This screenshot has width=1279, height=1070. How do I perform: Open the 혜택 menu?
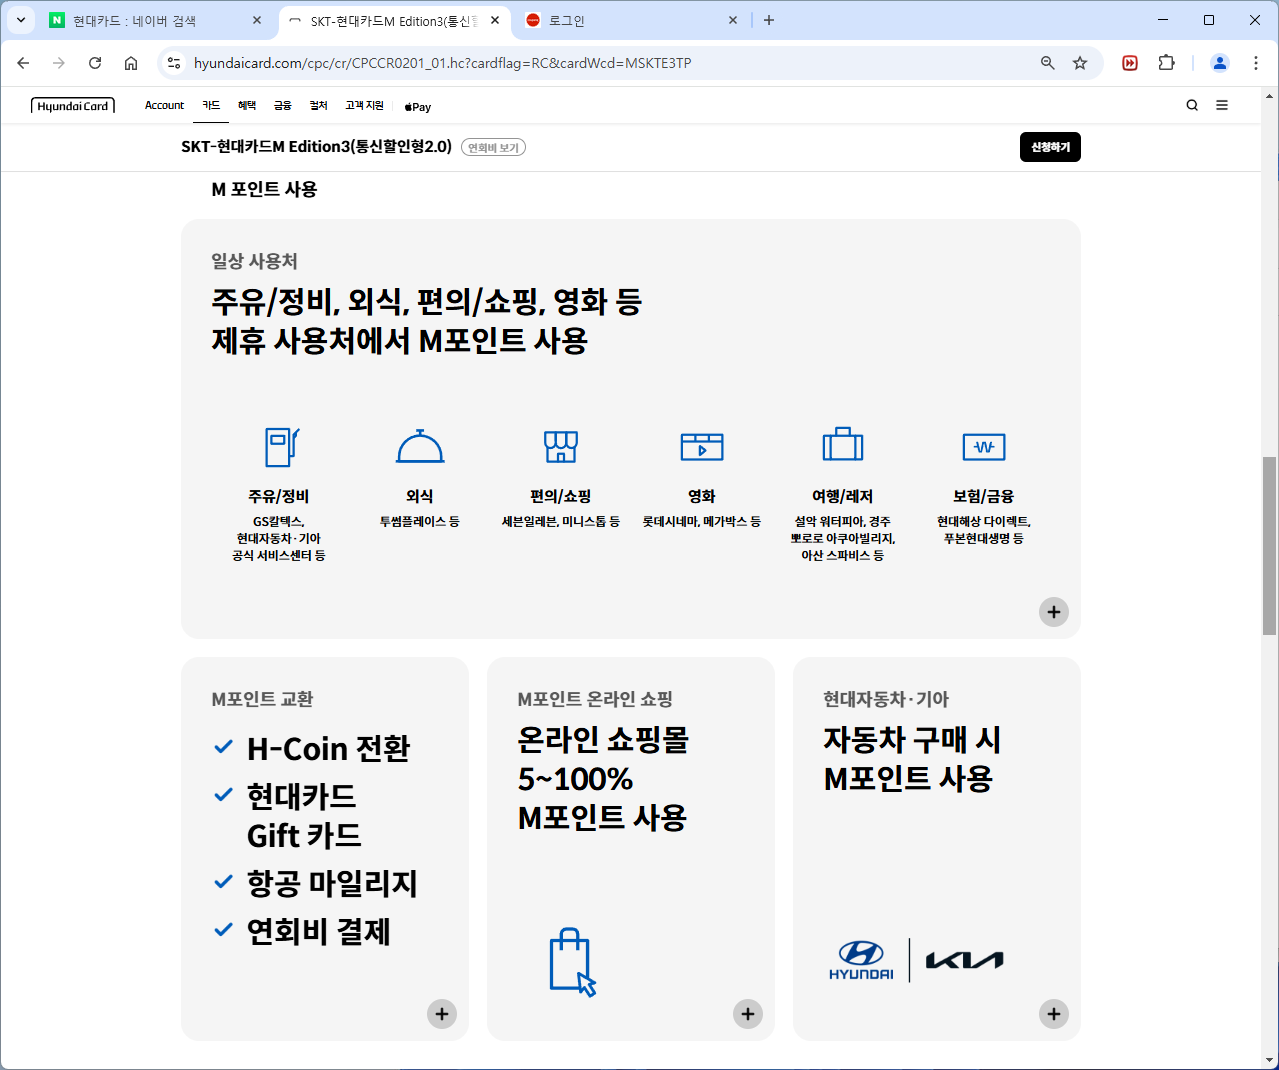(x=247, y=105)
